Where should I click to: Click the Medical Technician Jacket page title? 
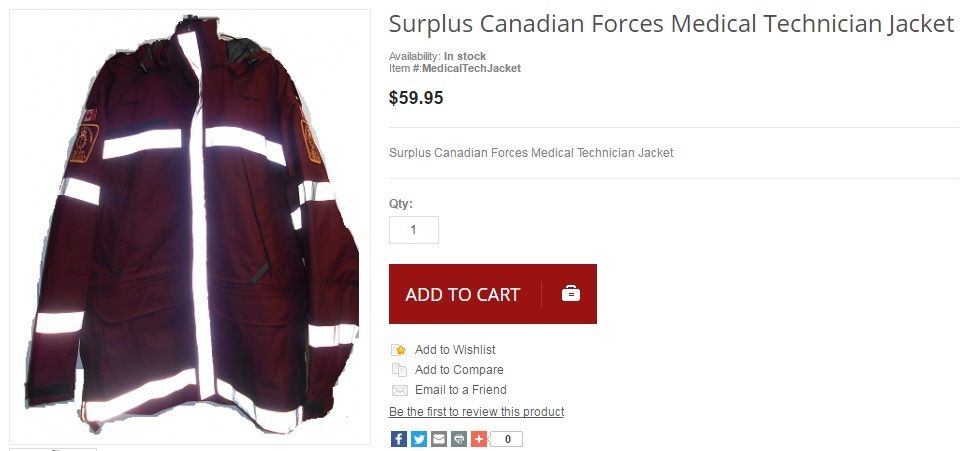pyautogui.click(x=671, y=25)
